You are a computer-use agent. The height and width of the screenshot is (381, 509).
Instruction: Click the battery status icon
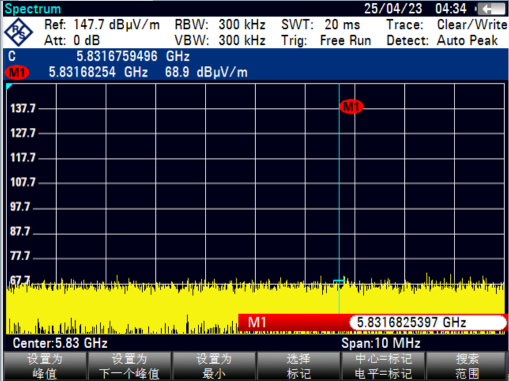point(491,9)
